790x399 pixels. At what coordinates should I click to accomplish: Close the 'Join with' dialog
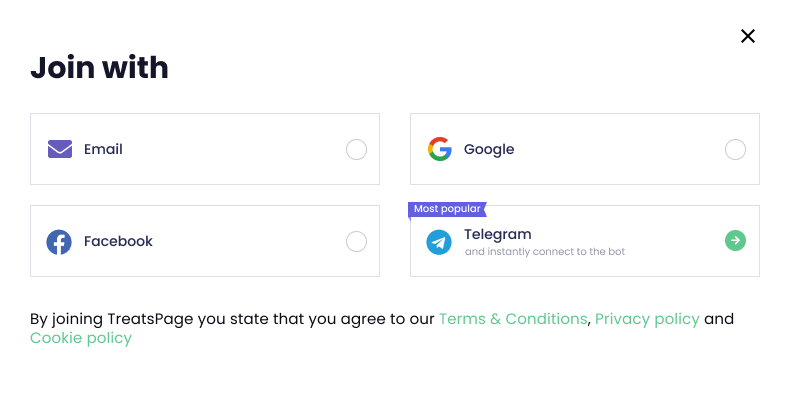pos(748,36)
